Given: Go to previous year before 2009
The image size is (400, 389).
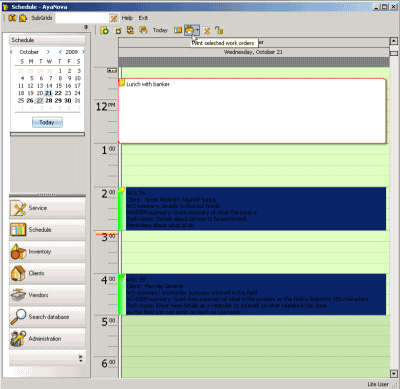Looking at the screenshot, I should point(60,52).
